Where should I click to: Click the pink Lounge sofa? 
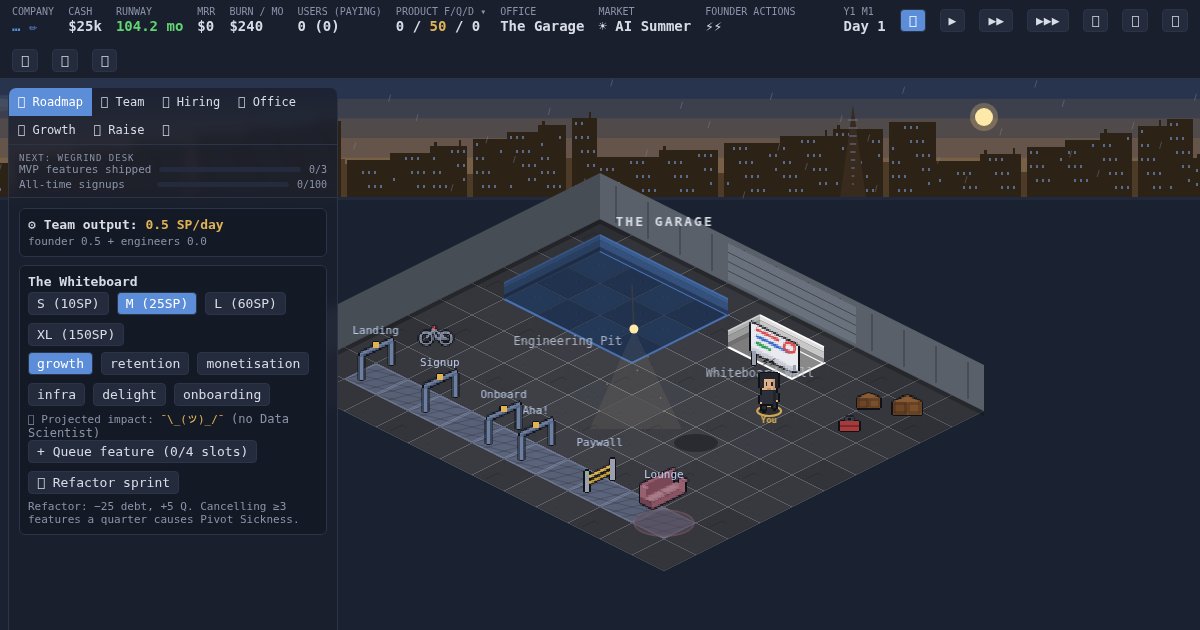[662, 490]
